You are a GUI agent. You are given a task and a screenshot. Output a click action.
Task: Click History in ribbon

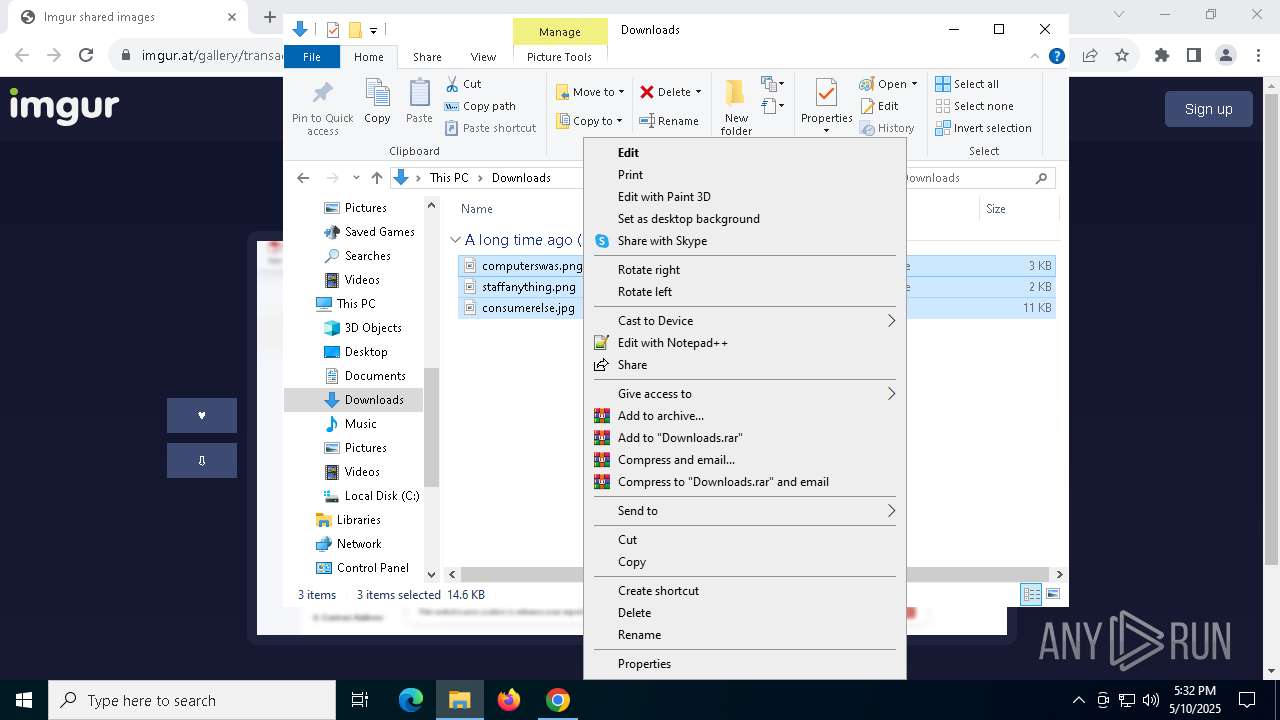887,128
